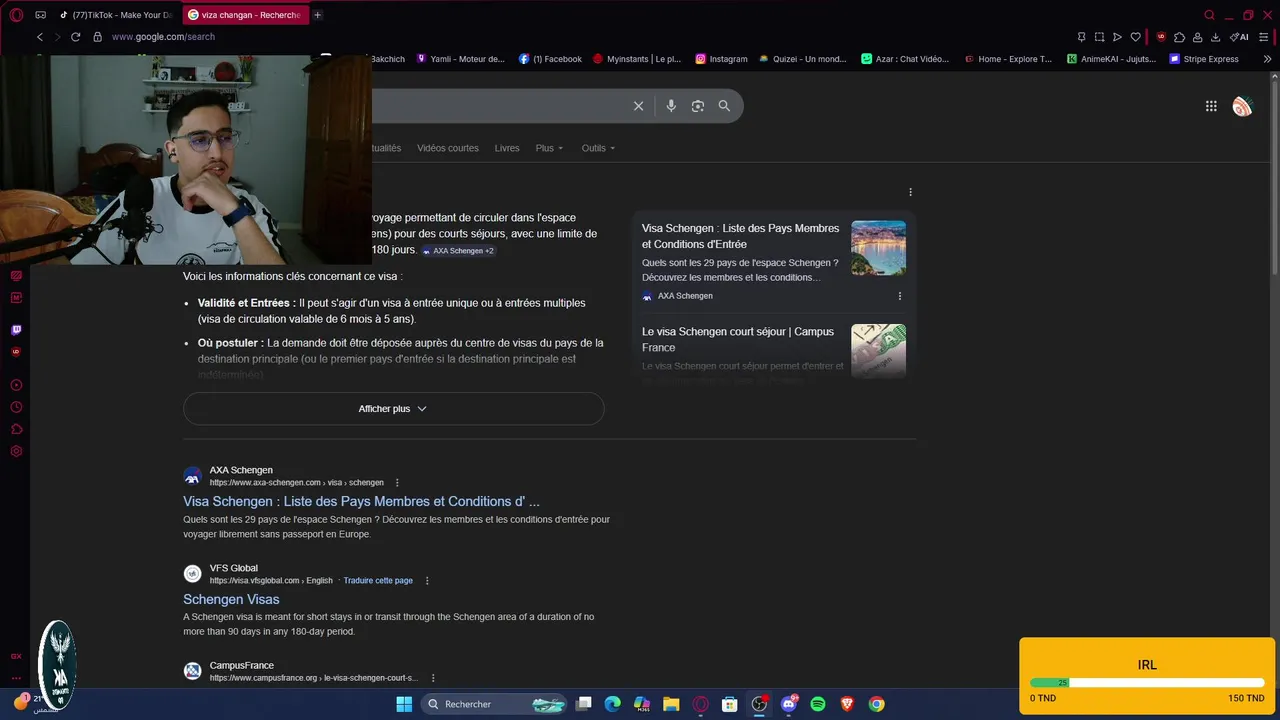The image size is (1280, 720).
Task: Open the Schengen Visas VFS Global result
Action: tap(231, 599)
